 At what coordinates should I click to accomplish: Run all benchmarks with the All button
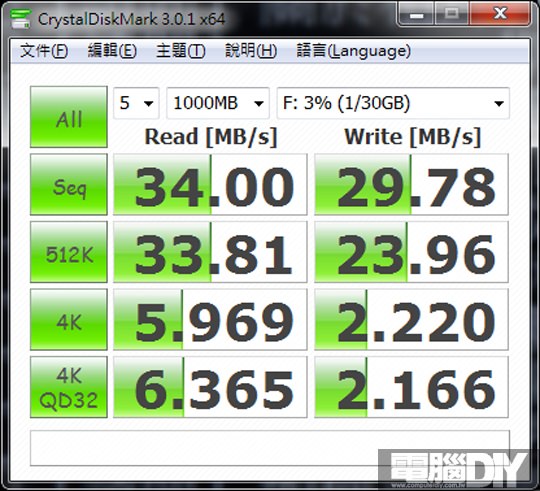pos(69,117)
